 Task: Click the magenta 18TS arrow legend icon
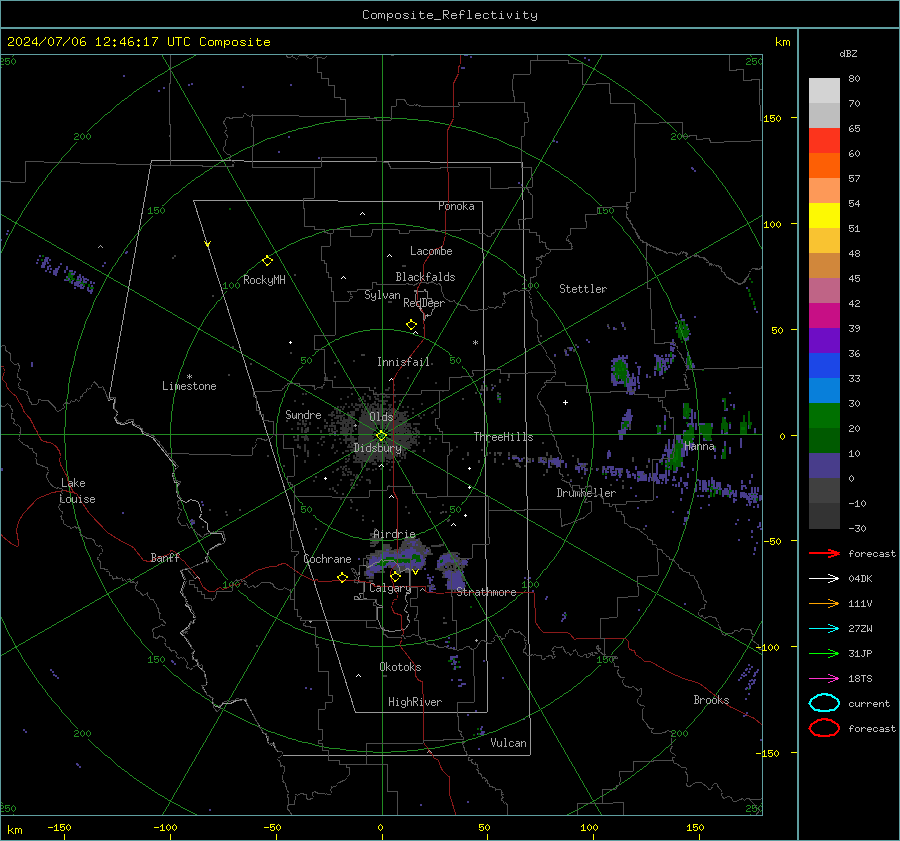(824, 679)
